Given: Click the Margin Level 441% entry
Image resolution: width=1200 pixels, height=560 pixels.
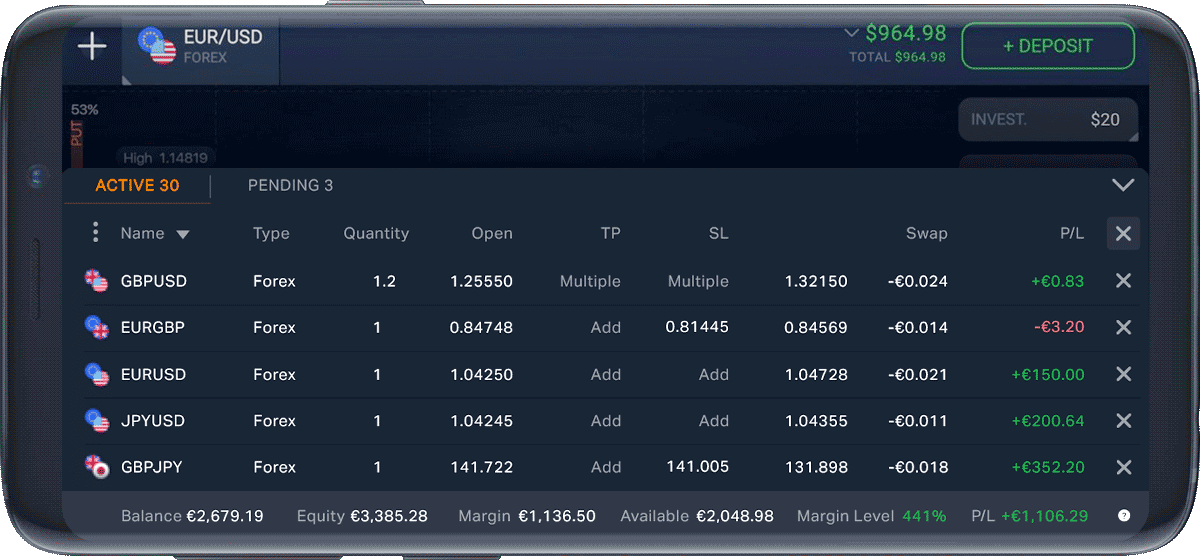Looking at the screenshot, I should tap(871, 516).
